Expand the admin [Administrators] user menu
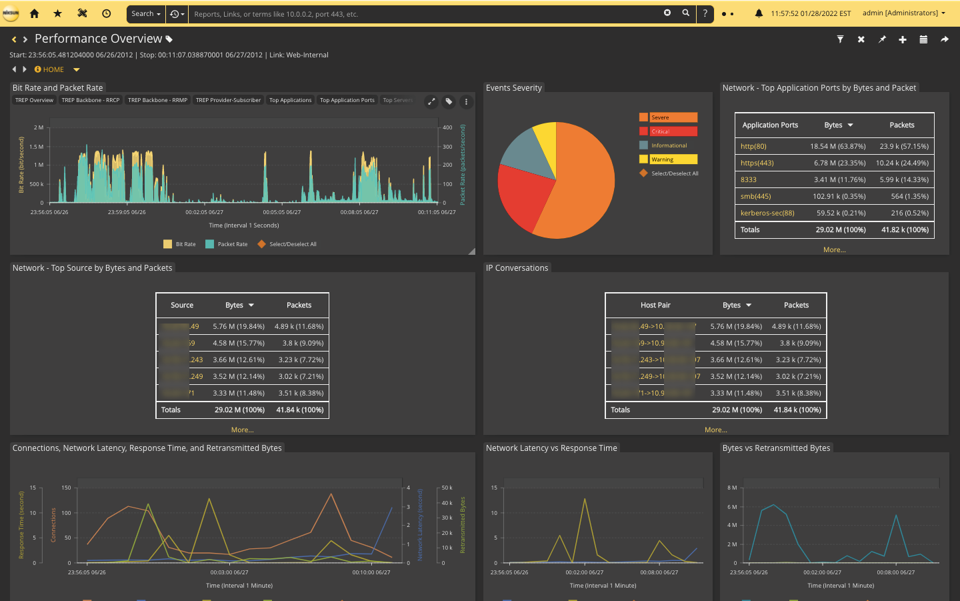The height and width of the screenshot is (601, 960). [x=903, y=14]
